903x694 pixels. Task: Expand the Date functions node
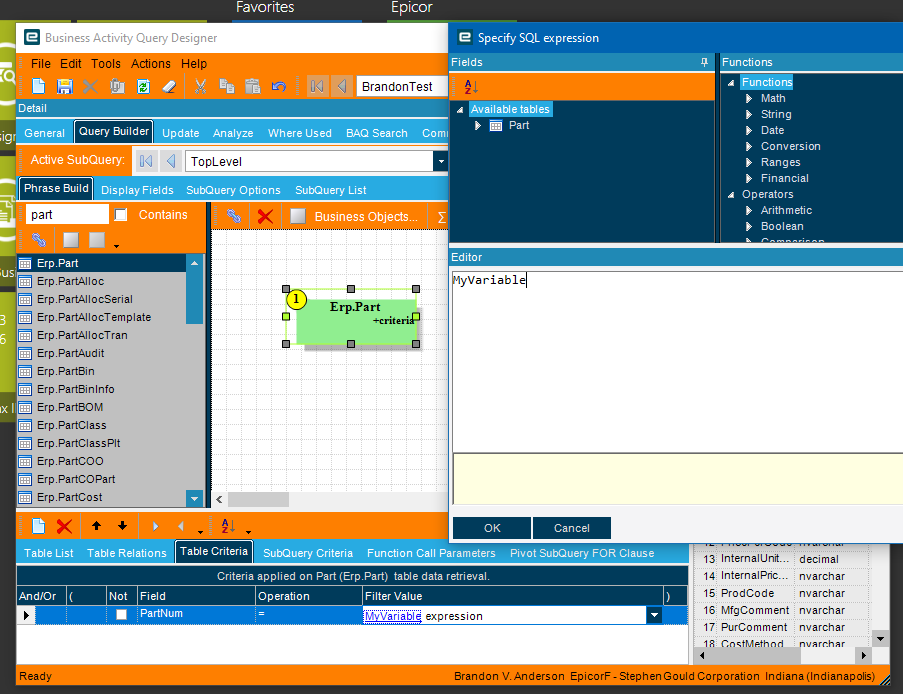click(x=749, y=131)
